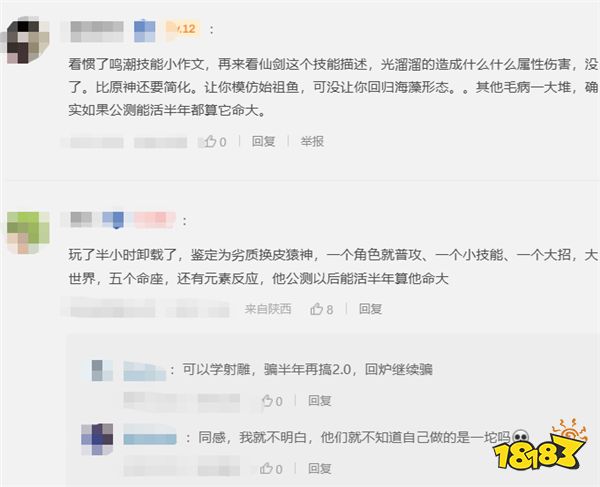Click 回复 under the 可以学射雕 reply
Viewport: 600px width, 487px height.
[320, 401]
